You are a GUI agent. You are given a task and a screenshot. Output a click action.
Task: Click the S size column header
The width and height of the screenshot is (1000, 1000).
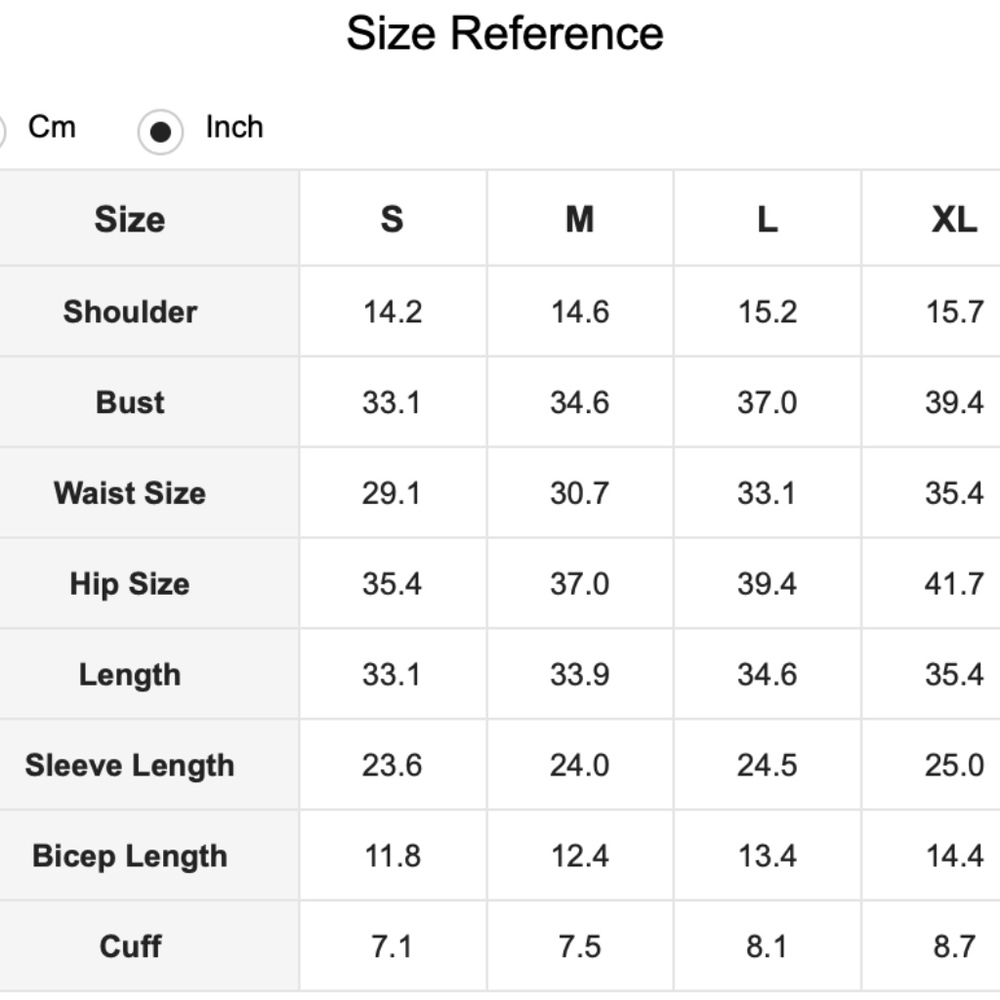coord(392,219)
